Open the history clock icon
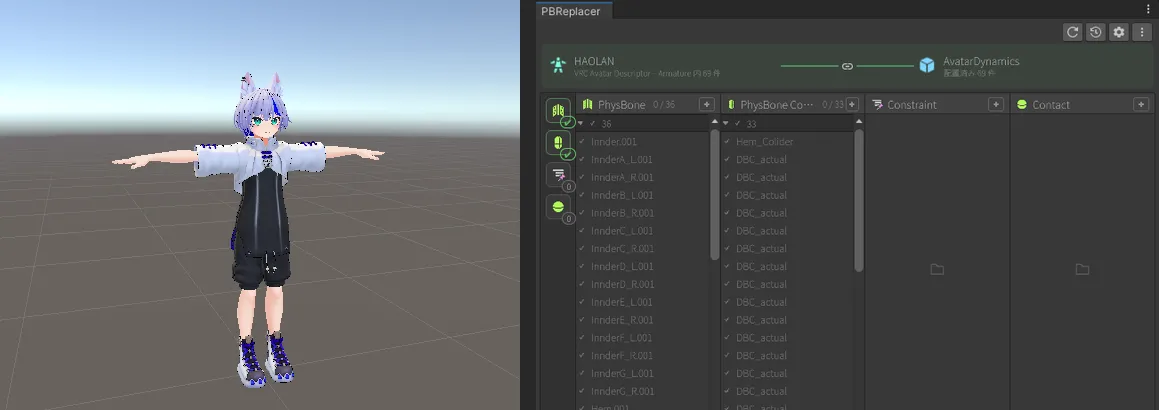This screenshot has height=410, width=1159. 1095,32
